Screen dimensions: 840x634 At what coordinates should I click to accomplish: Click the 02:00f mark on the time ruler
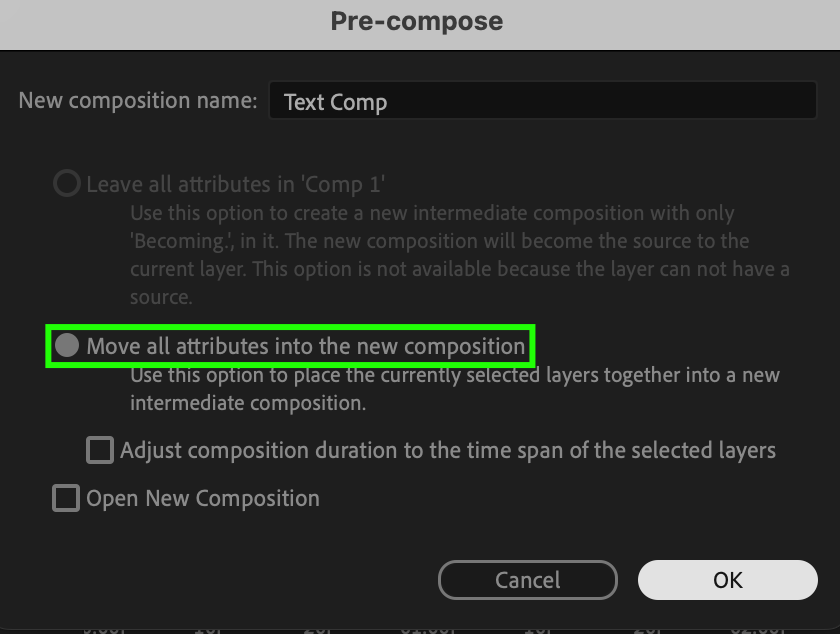tap(757, 628)
